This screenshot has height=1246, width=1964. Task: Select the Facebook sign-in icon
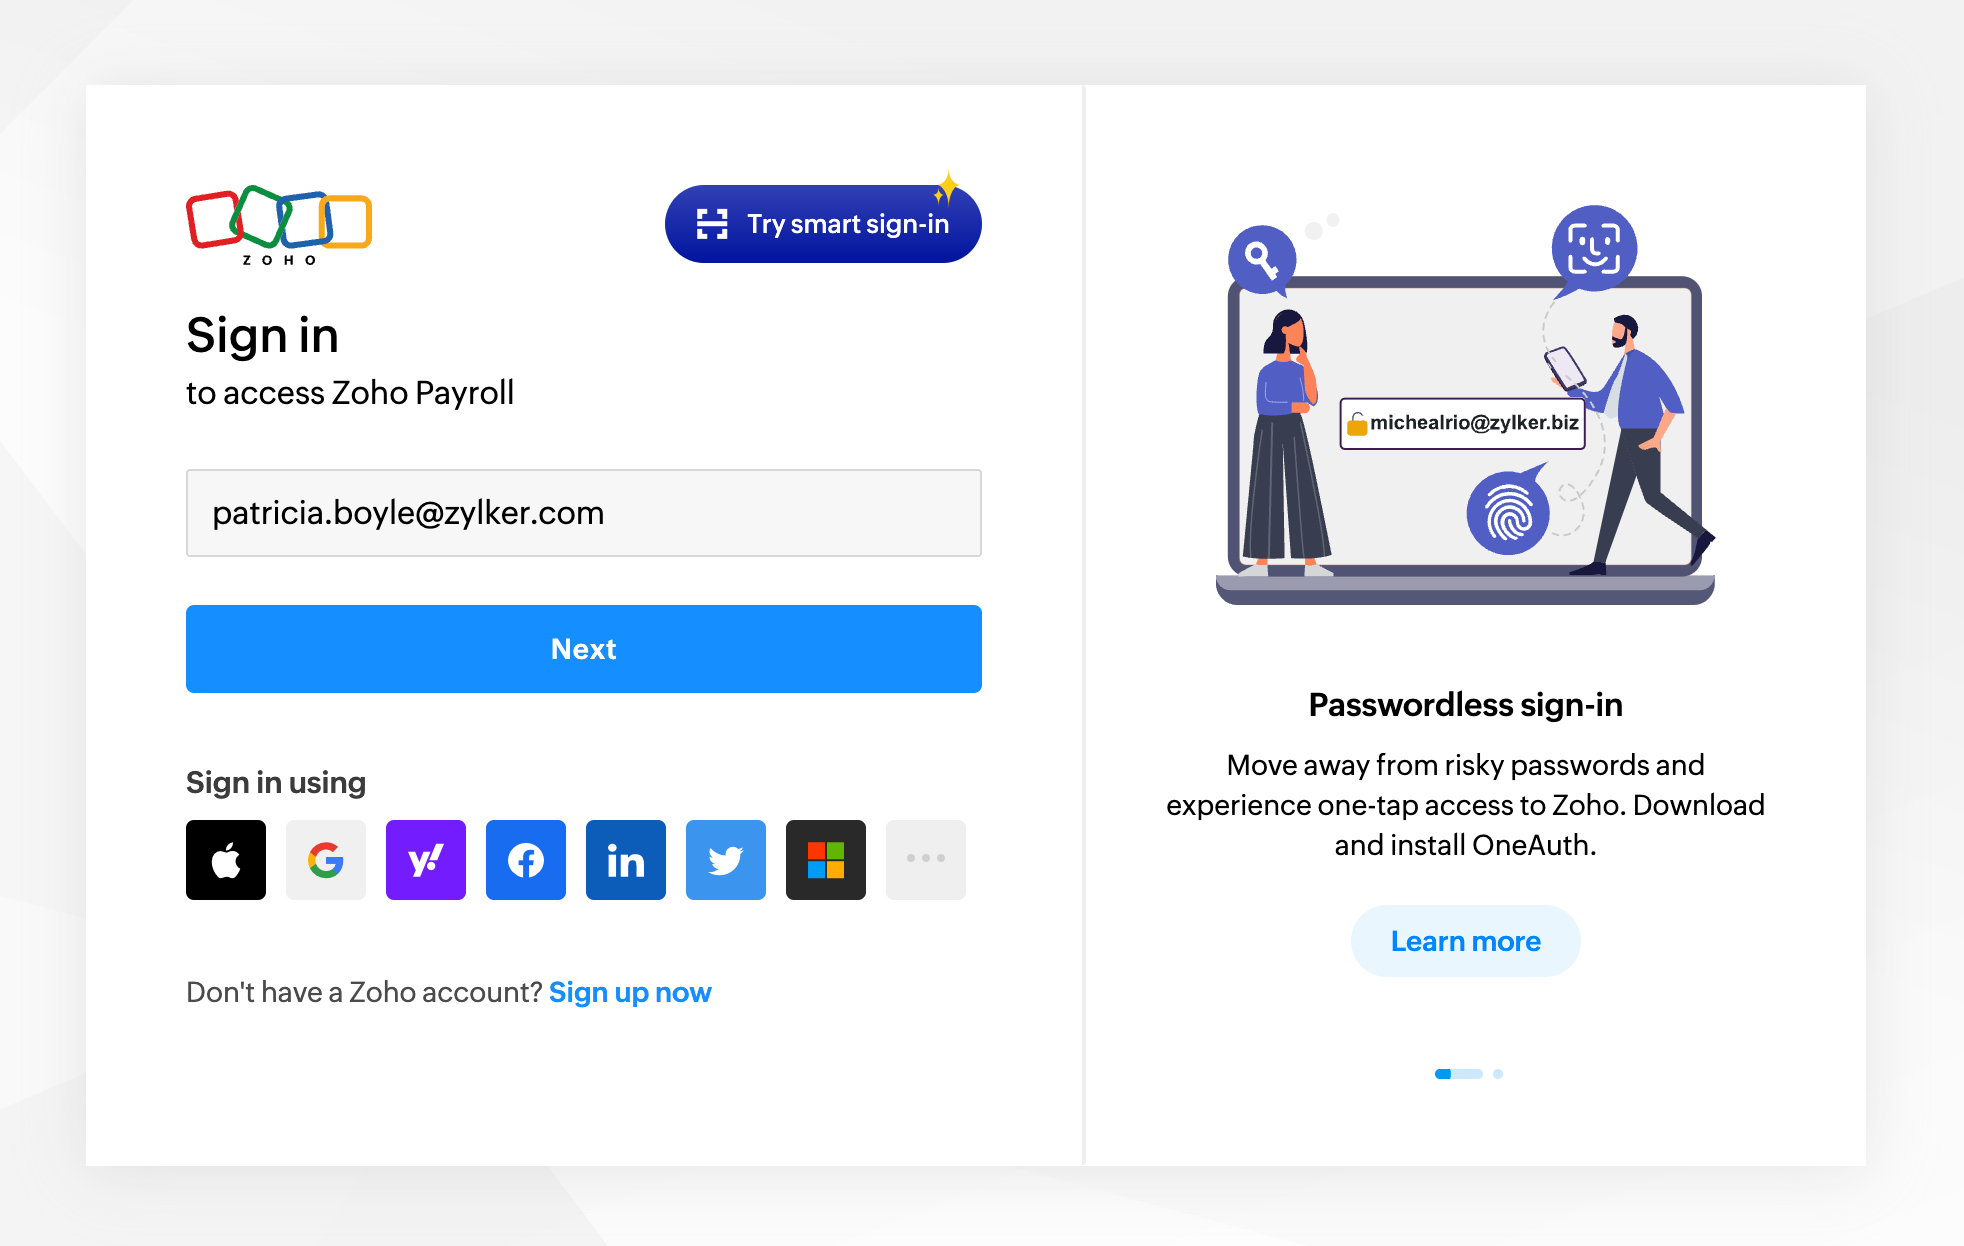tap(524, 858)
